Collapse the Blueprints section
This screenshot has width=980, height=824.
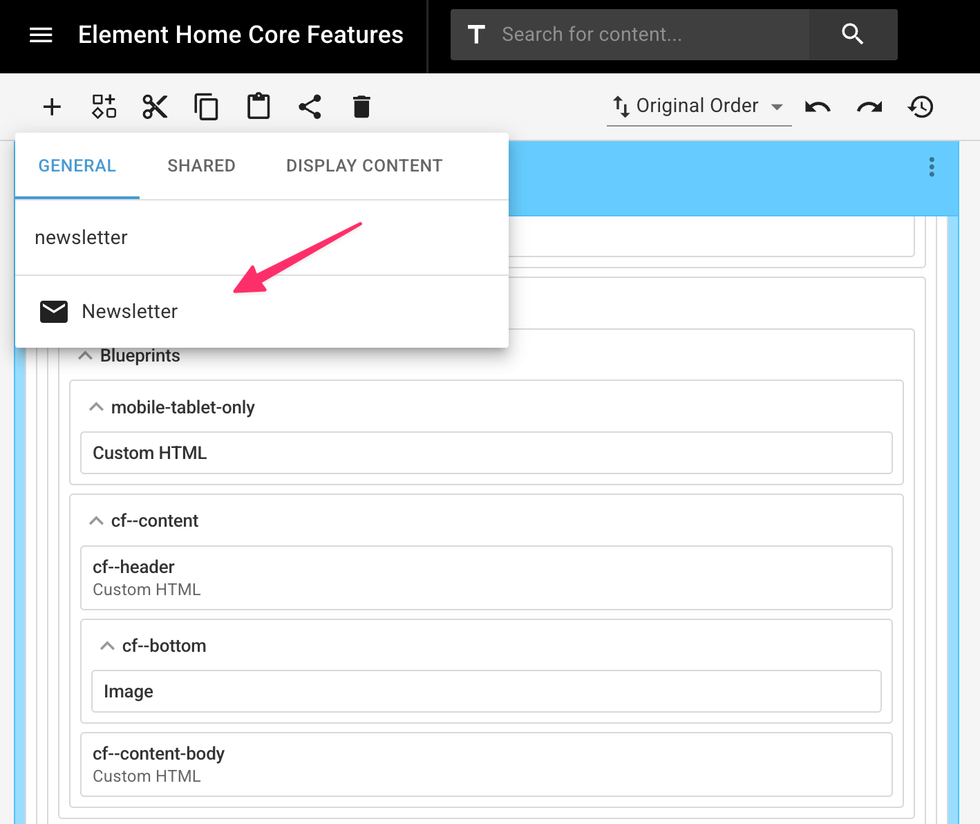pos(86,356)
